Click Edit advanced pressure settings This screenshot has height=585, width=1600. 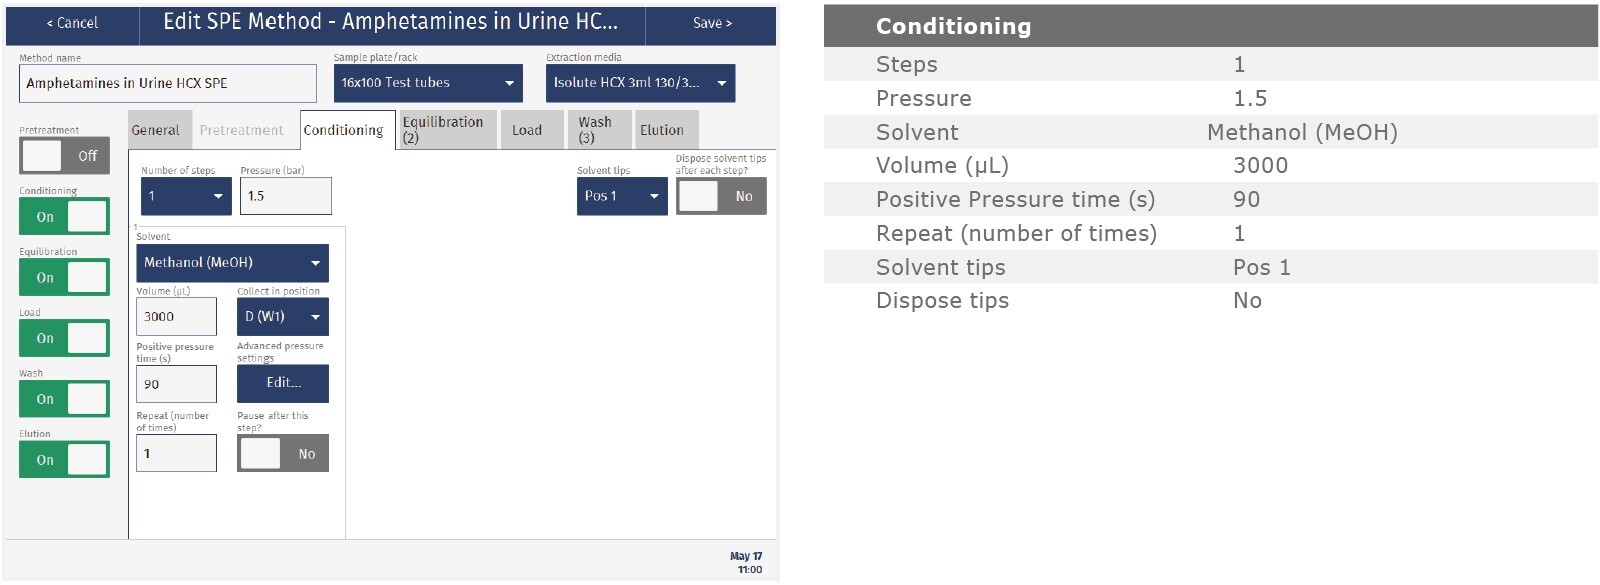283,383
